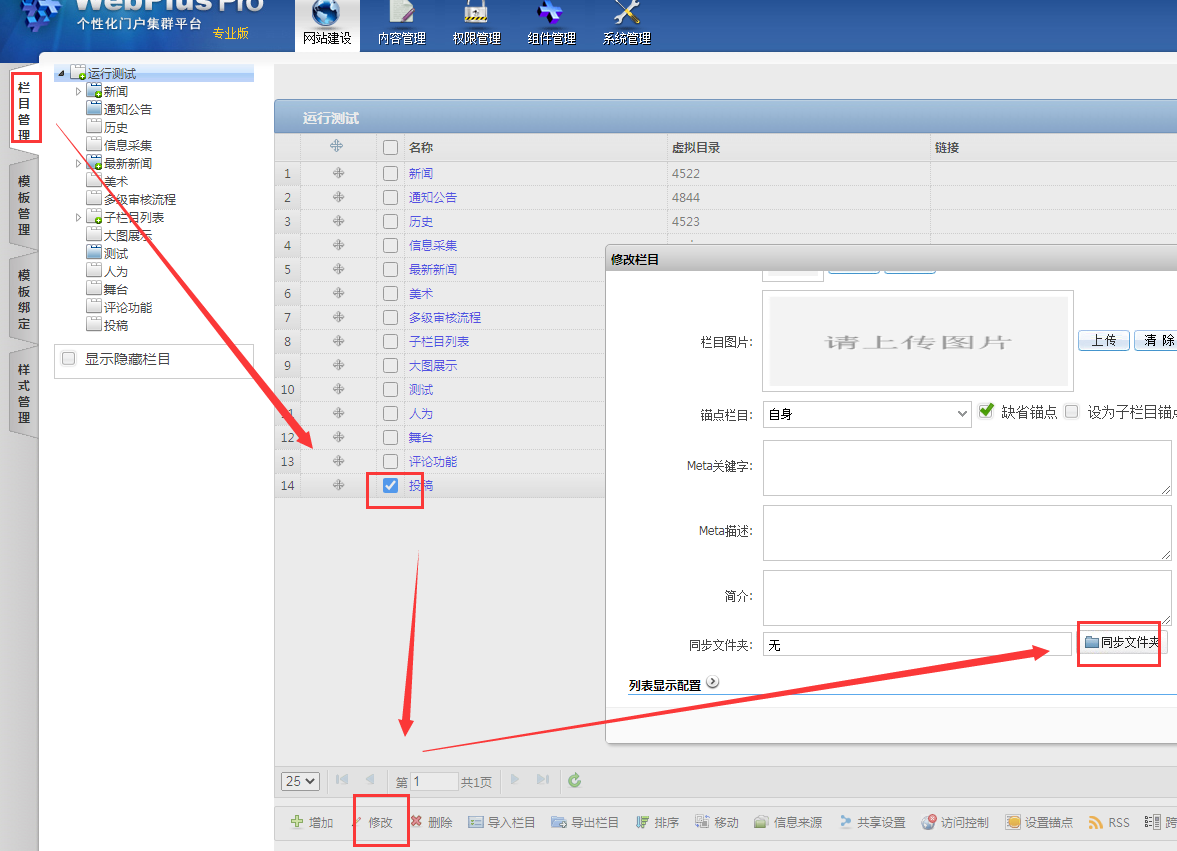Switch to the 样式管理 side tab

24,394
